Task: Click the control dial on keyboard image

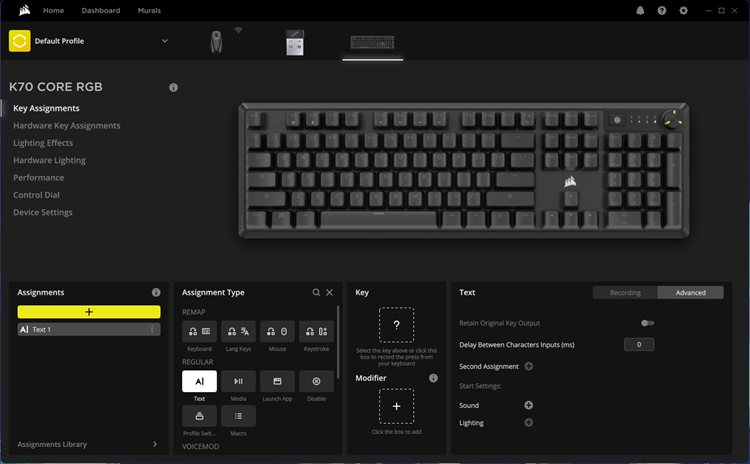Action: point(673,120)
